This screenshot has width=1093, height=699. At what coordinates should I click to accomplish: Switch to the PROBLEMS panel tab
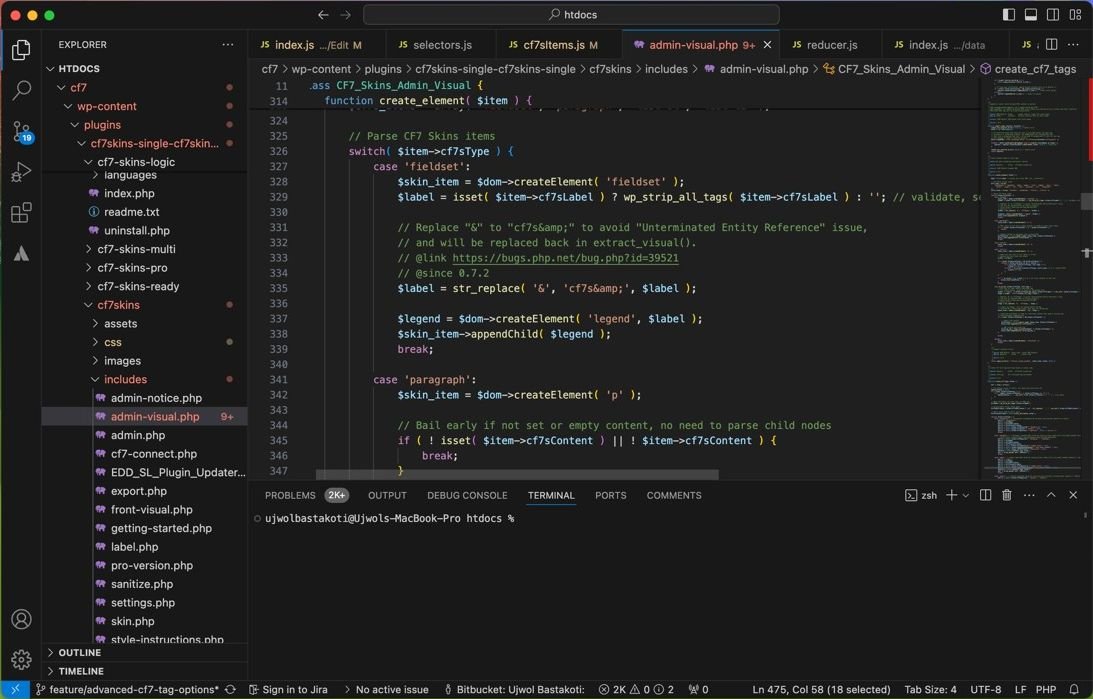click(290, 495)
